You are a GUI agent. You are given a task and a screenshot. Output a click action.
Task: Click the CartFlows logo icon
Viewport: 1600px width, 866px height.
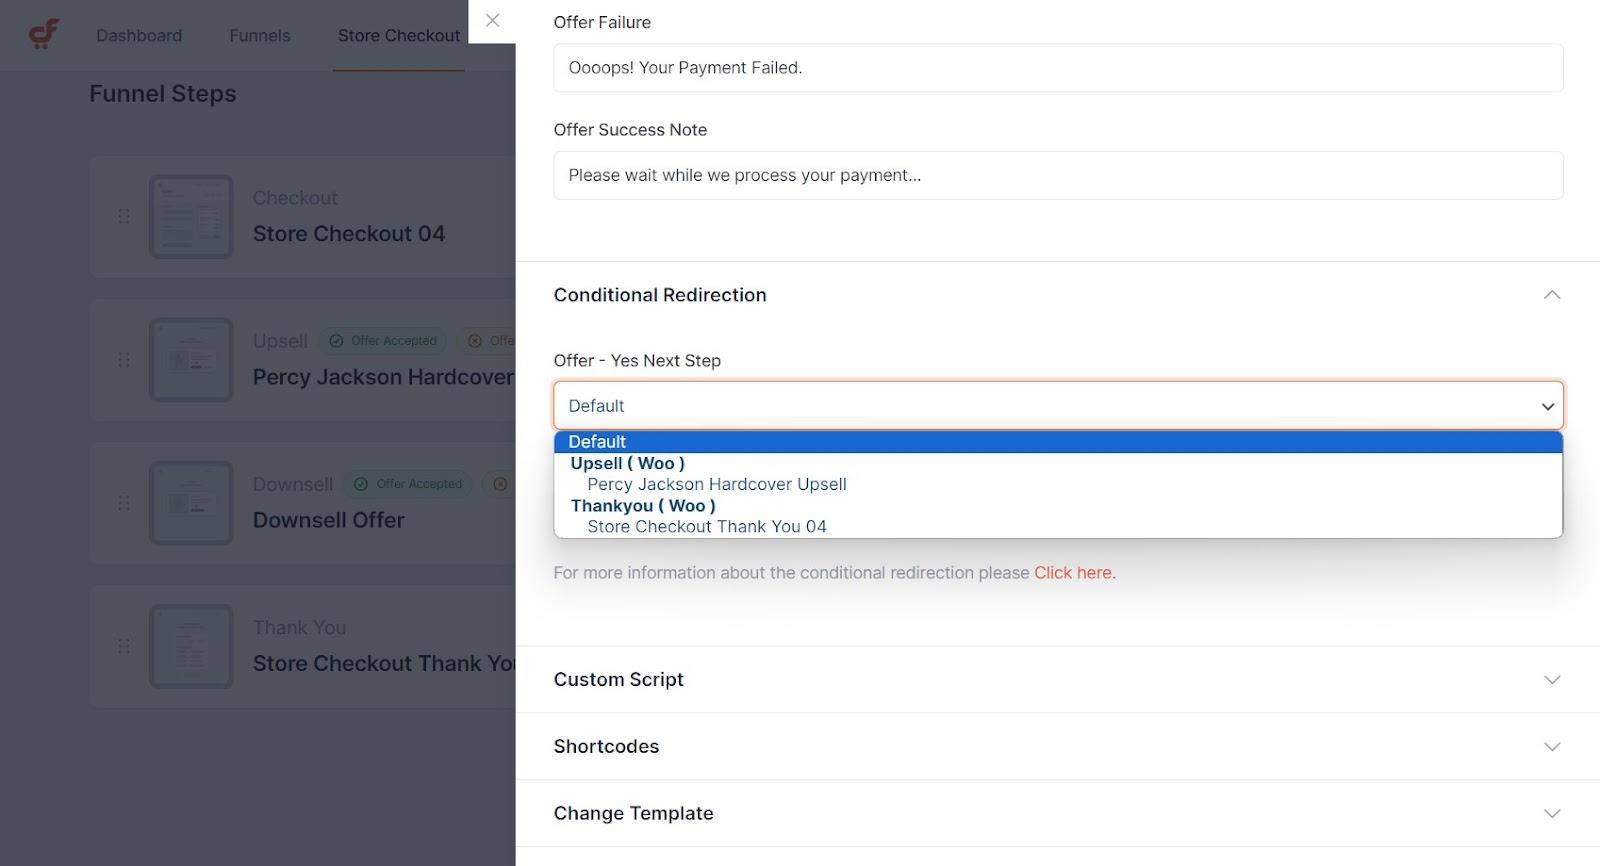pos(43,34)
